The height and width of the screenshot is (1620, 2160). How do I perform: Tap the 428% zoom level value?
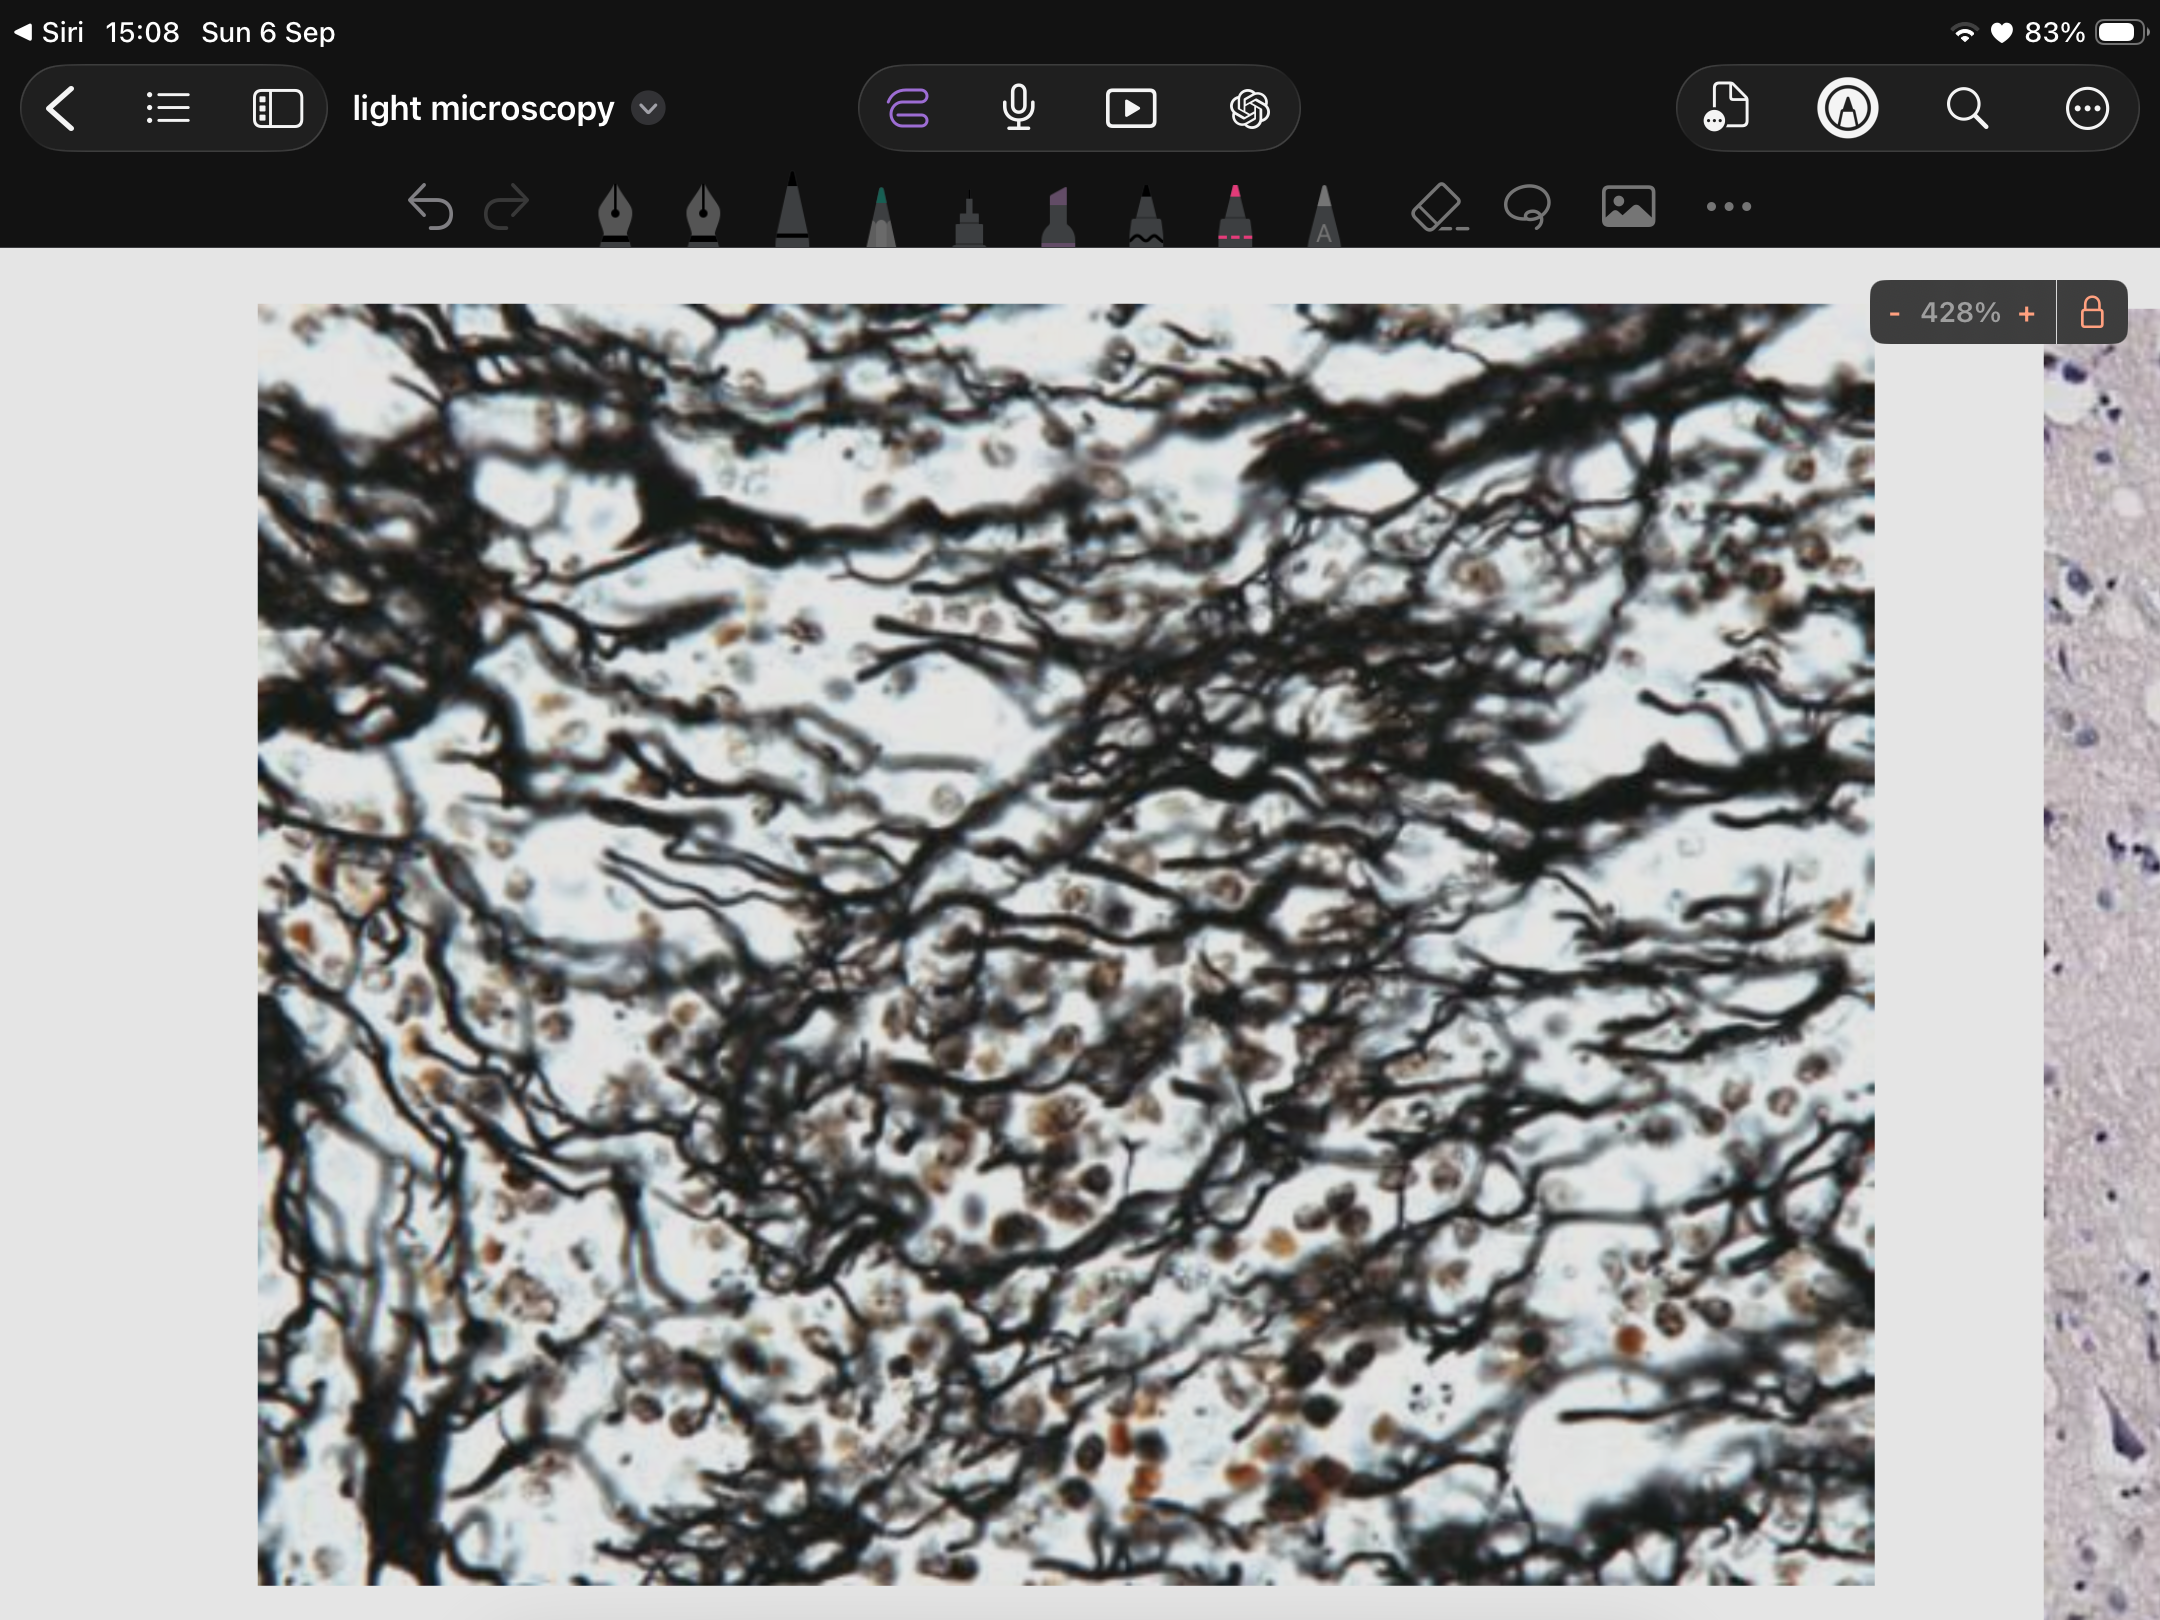pyautogui.click(x=1960, y=313)
